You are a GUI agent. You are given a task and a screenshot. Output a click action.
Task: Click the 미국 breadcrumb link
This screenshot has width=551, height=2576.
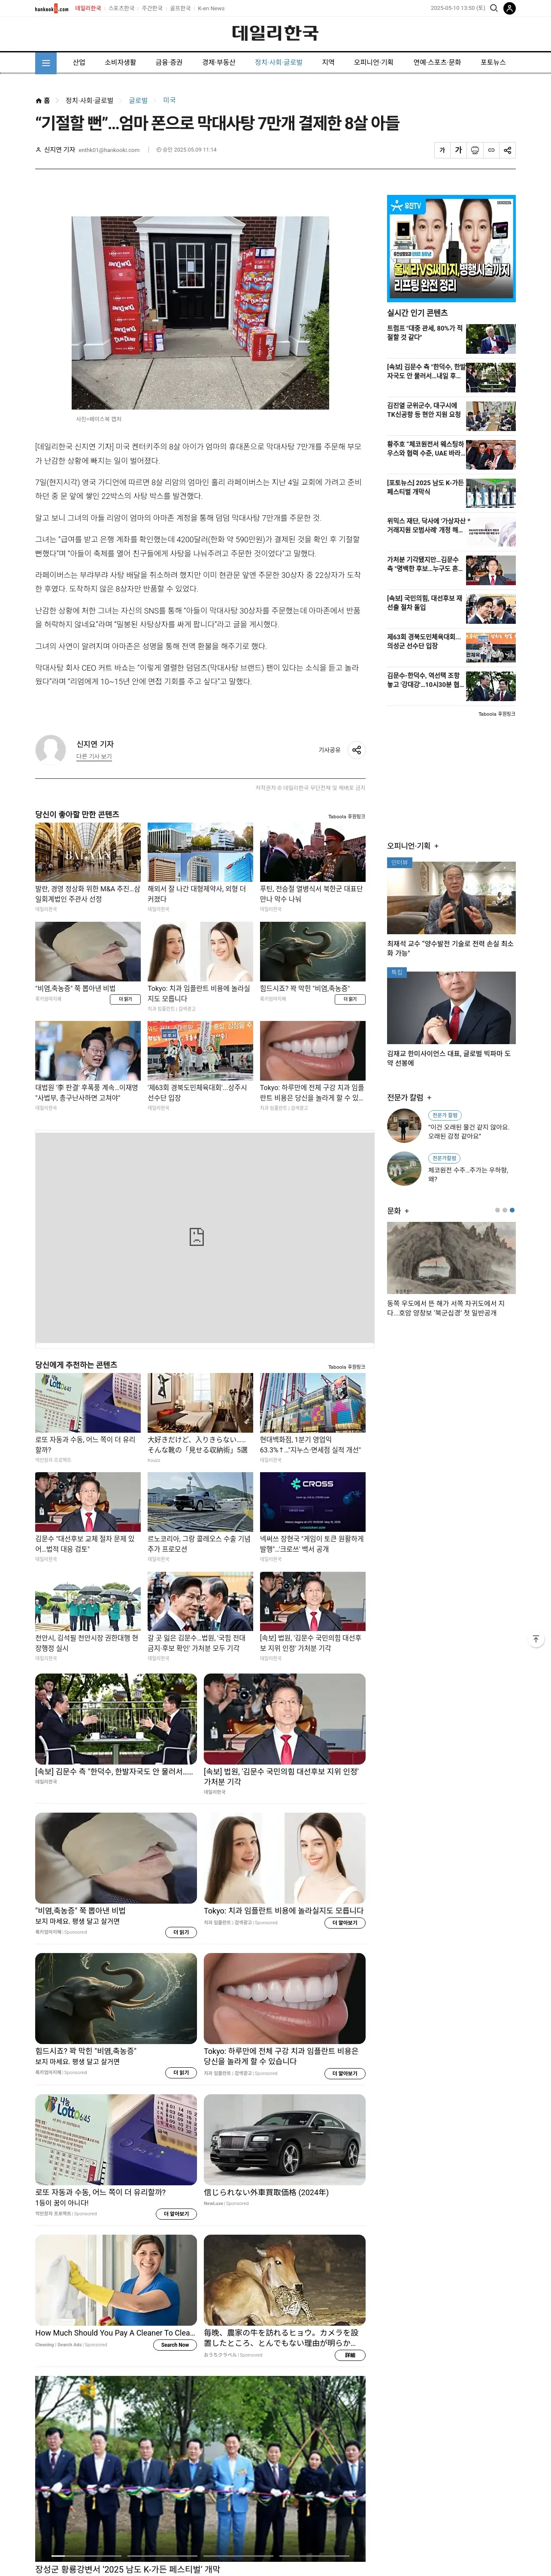169,100
